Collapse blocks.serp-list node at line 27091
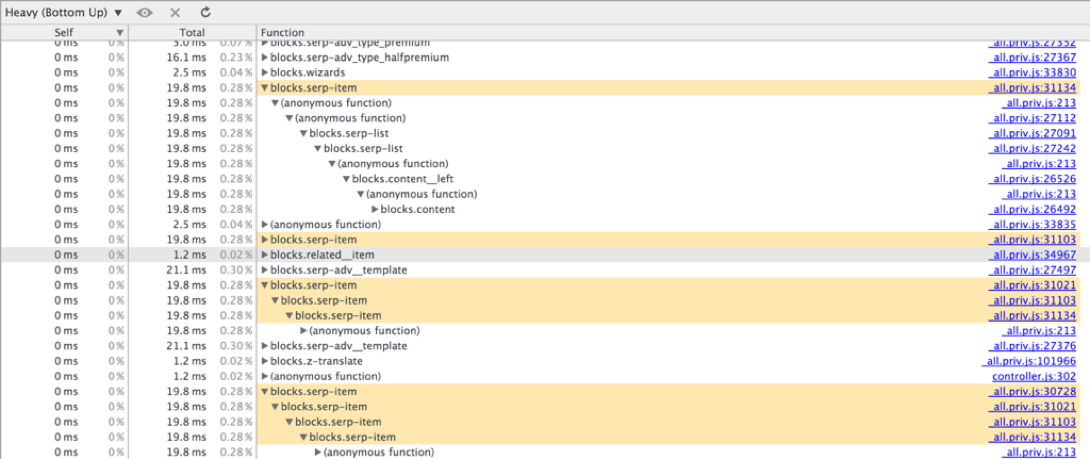This screenshot has height=459, width=1090. (x=304, y=134)
